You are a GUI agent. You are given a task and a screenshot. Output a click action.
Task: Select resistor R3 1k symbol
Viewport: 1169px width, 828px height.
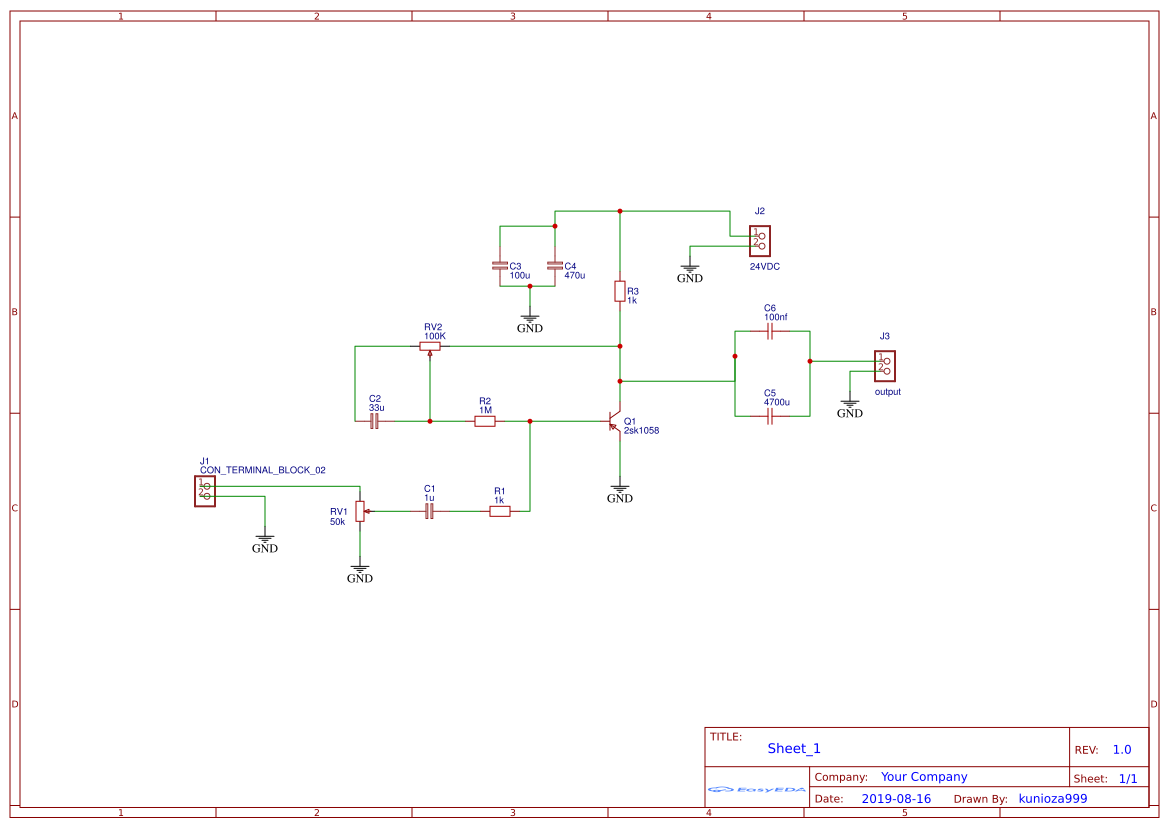[621, 292]
